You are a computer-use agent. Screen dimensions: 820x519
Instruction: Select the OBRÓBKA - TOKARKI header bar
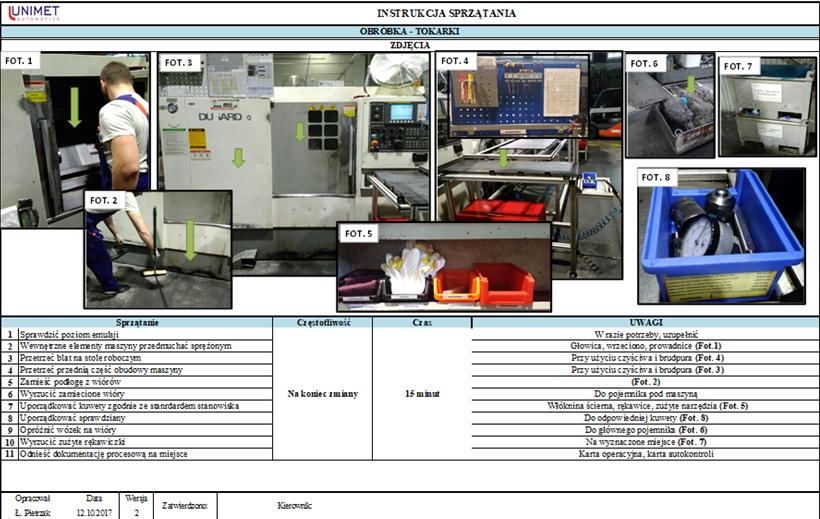click(410, 32)
